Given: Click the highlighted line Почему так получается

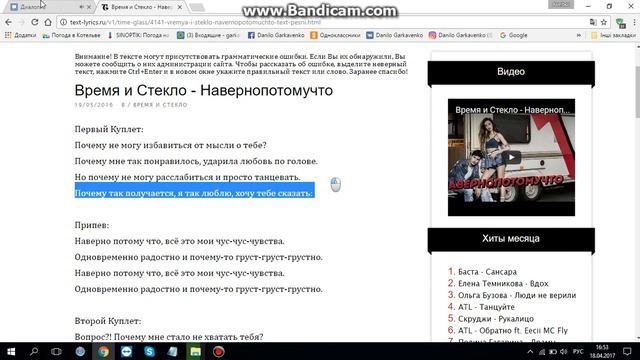Looking at the screenshot, I should 194,193.
